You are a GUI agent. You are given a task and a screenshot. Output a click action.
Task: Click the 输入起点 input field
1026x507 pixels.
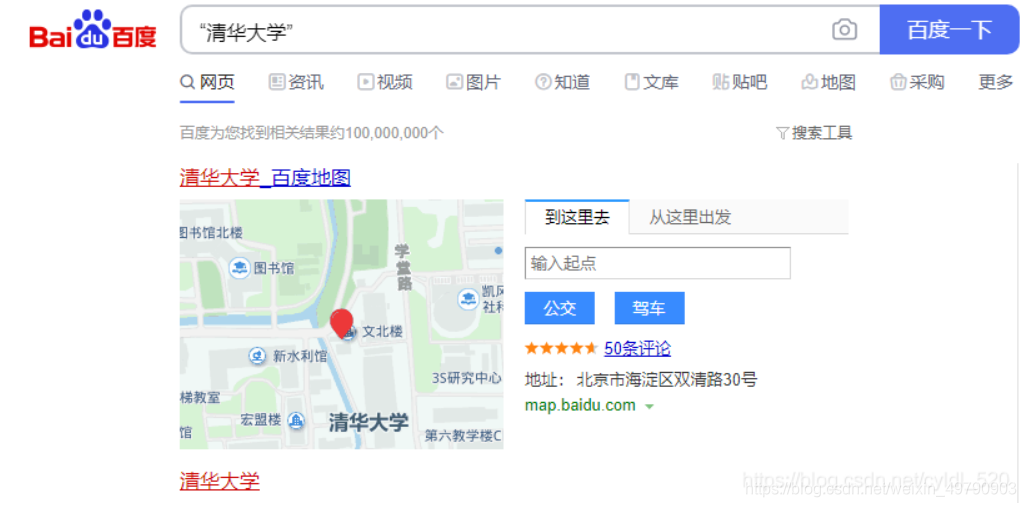pyautogui.click(x=658, y=263)
